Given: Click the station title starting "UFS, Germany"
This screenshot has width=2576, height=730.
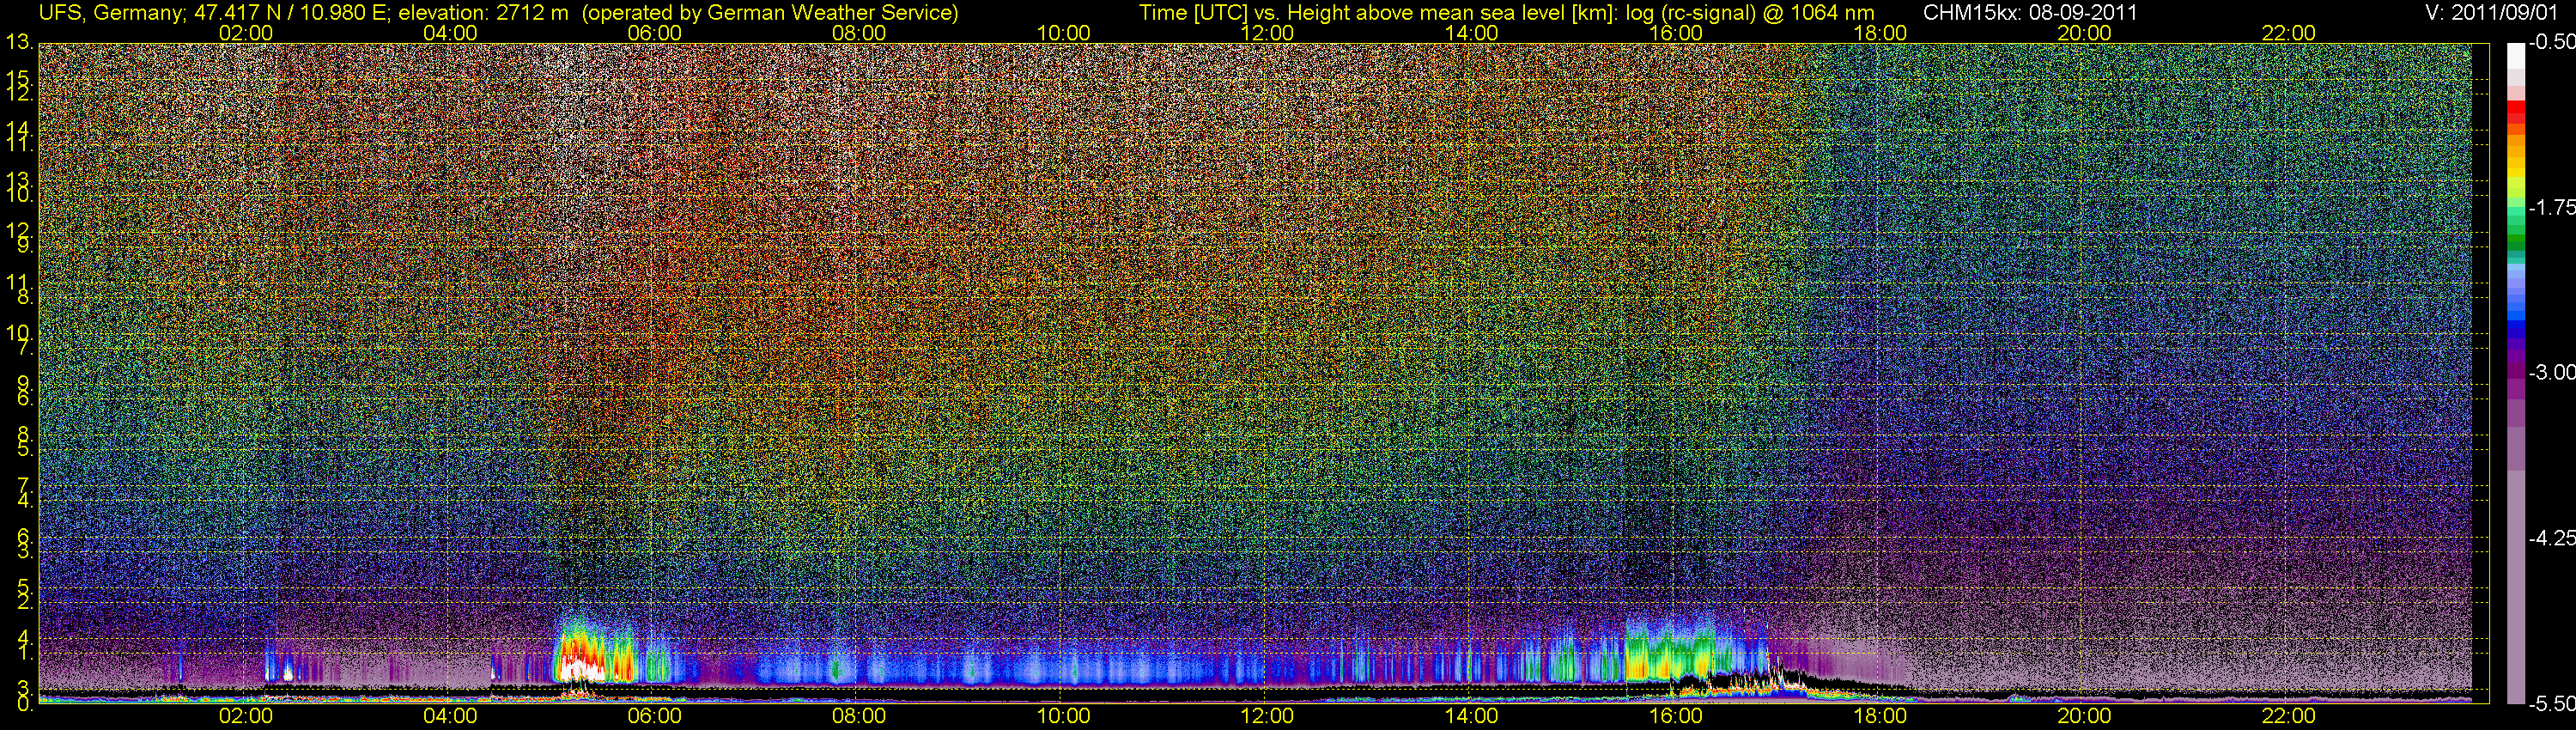Looking at the screenshot, I should [498, 13].
